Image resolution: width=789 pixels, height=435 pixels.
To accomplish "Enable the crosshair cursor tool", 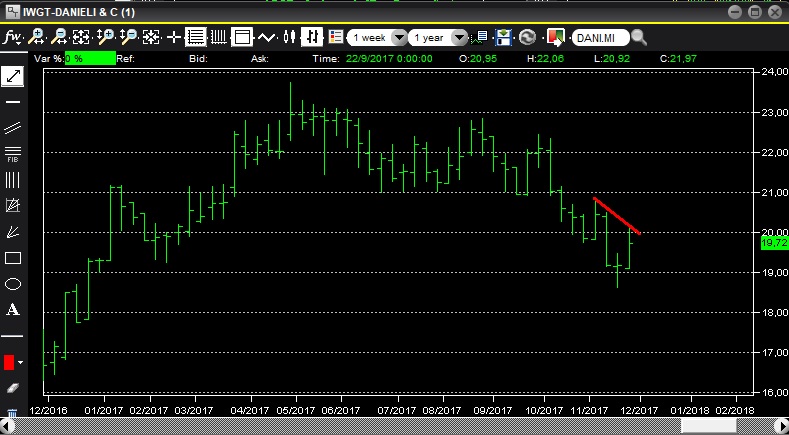I will tap(174, 37).
